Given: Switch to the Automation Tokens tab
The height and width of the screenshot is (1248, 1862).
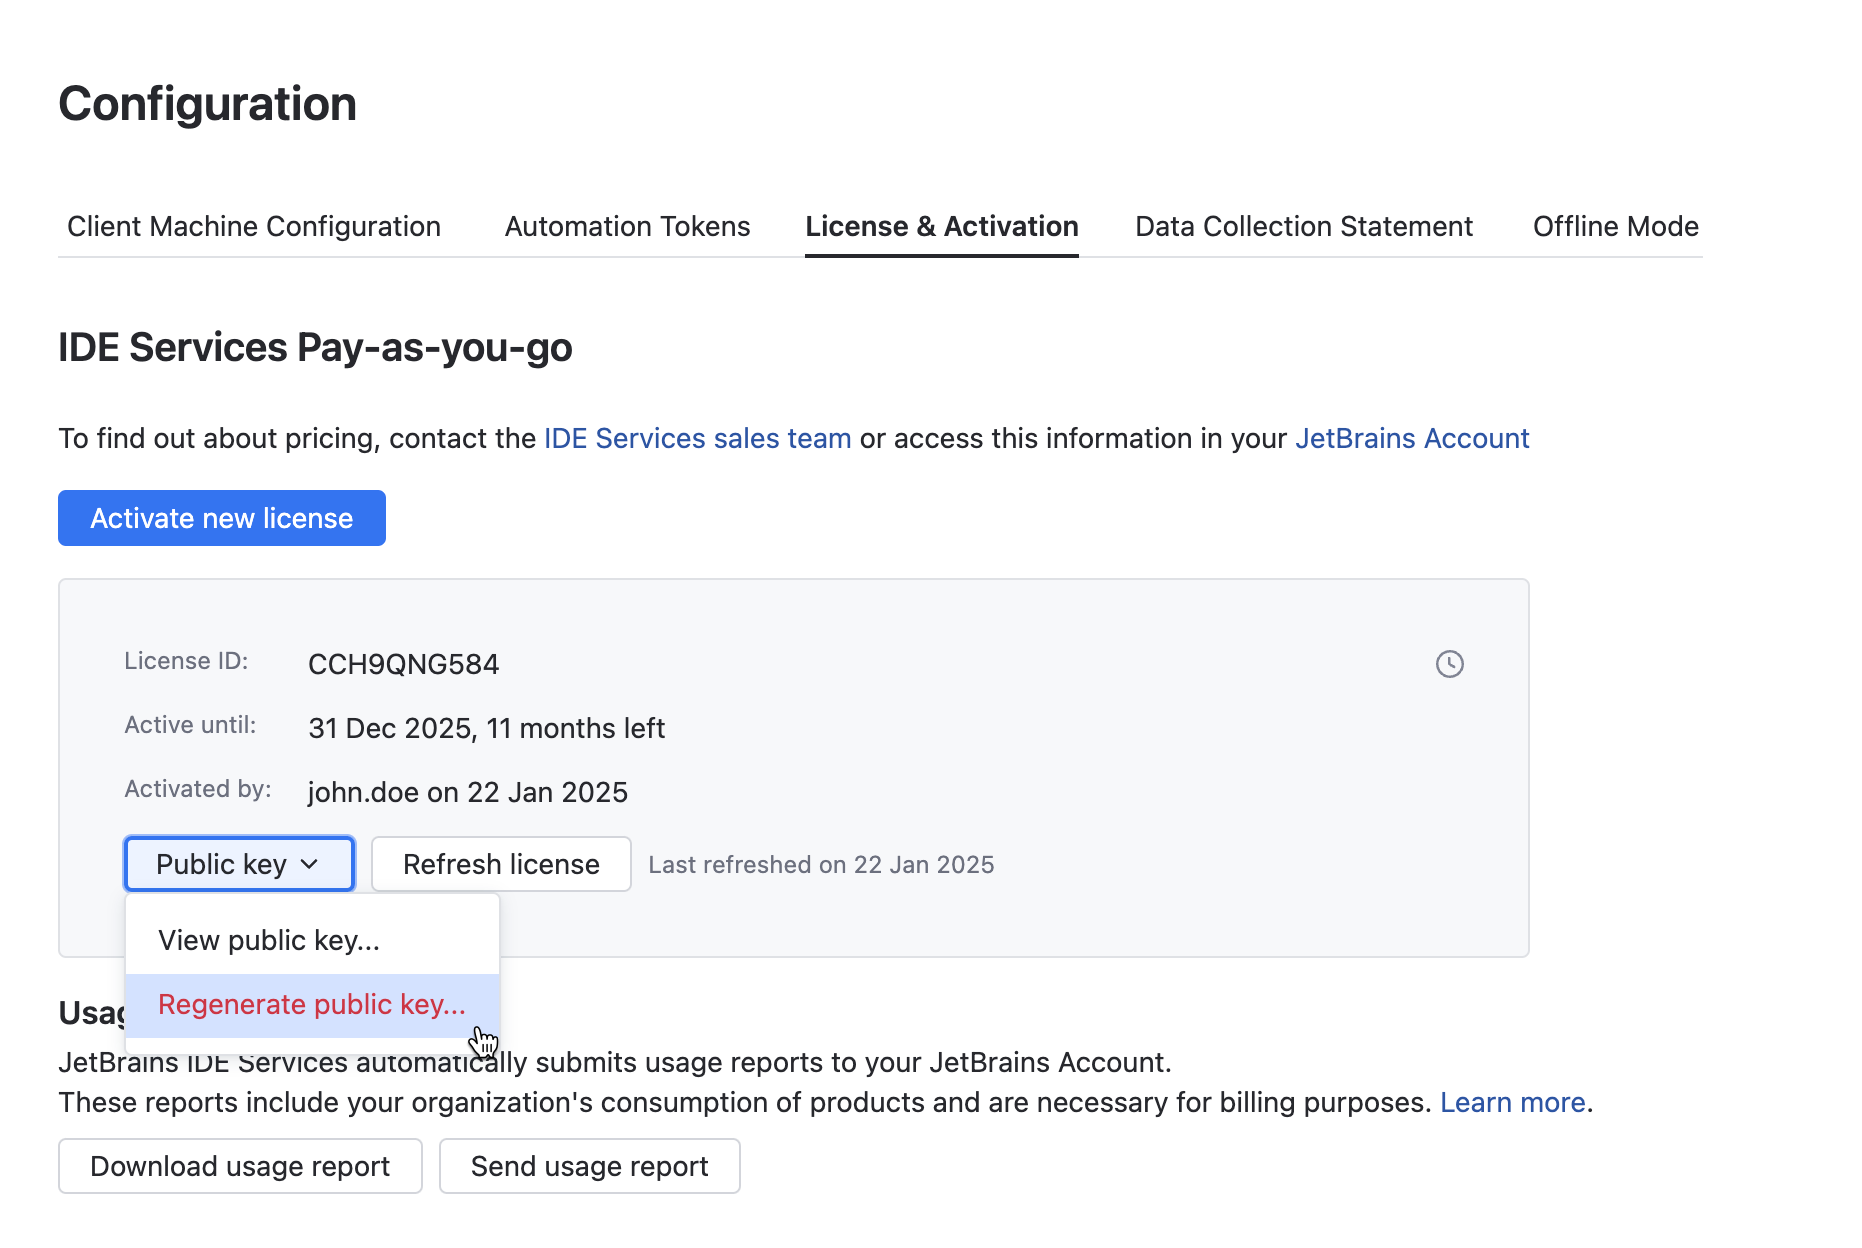Looking at the screenshot, I should (x=626, y=226).
